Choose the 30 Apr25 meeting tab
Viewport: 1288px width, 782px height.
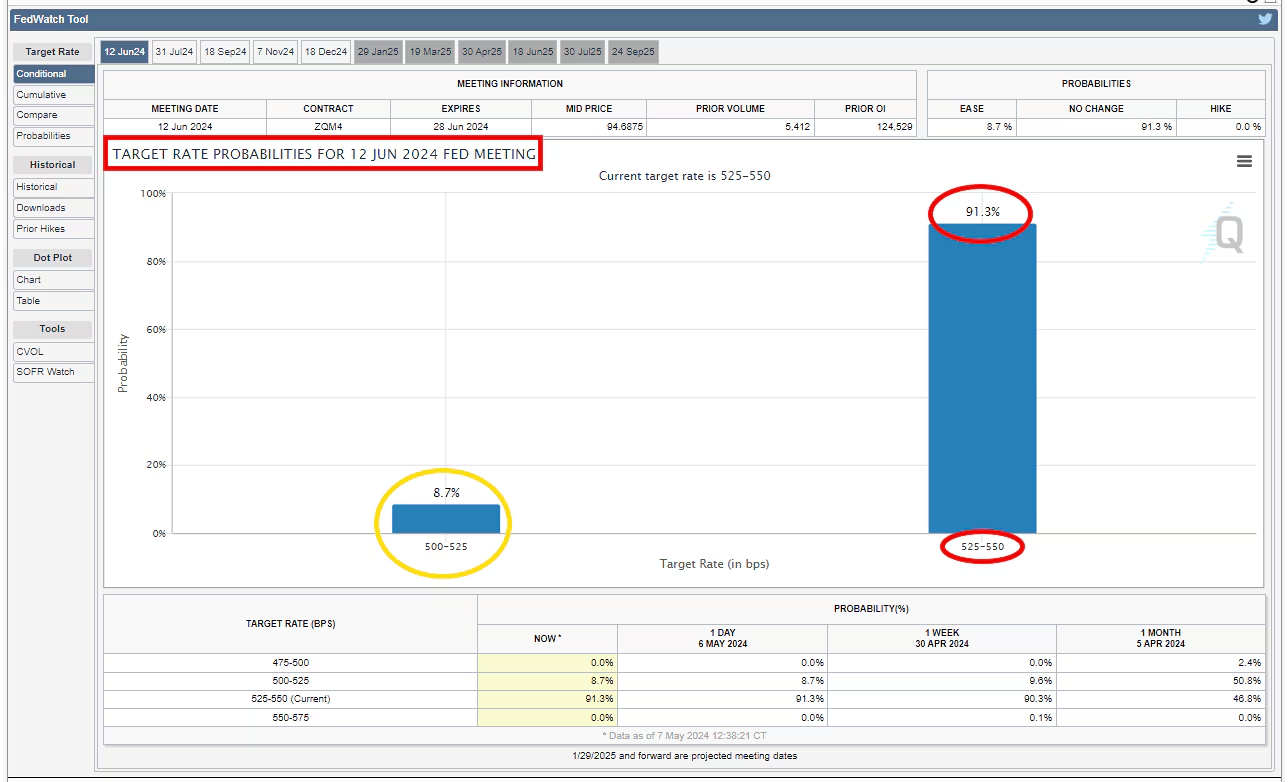[x=482, y=52]
